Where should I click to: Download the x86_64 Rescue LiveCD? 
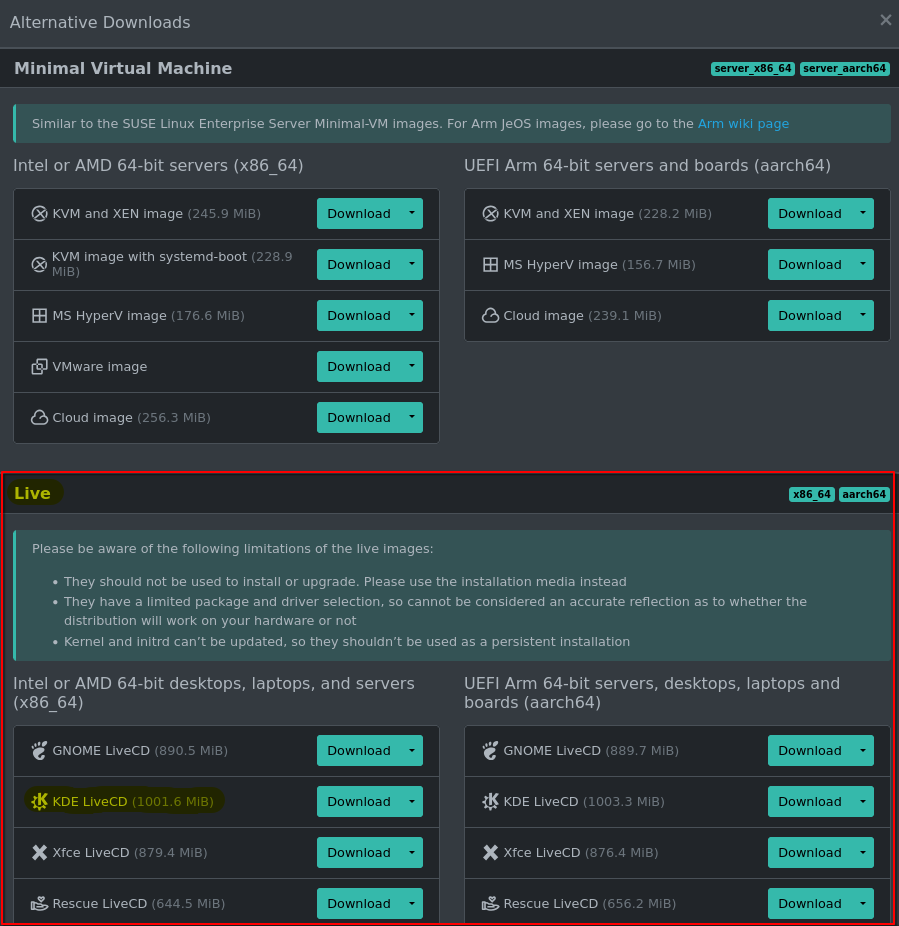358,904
